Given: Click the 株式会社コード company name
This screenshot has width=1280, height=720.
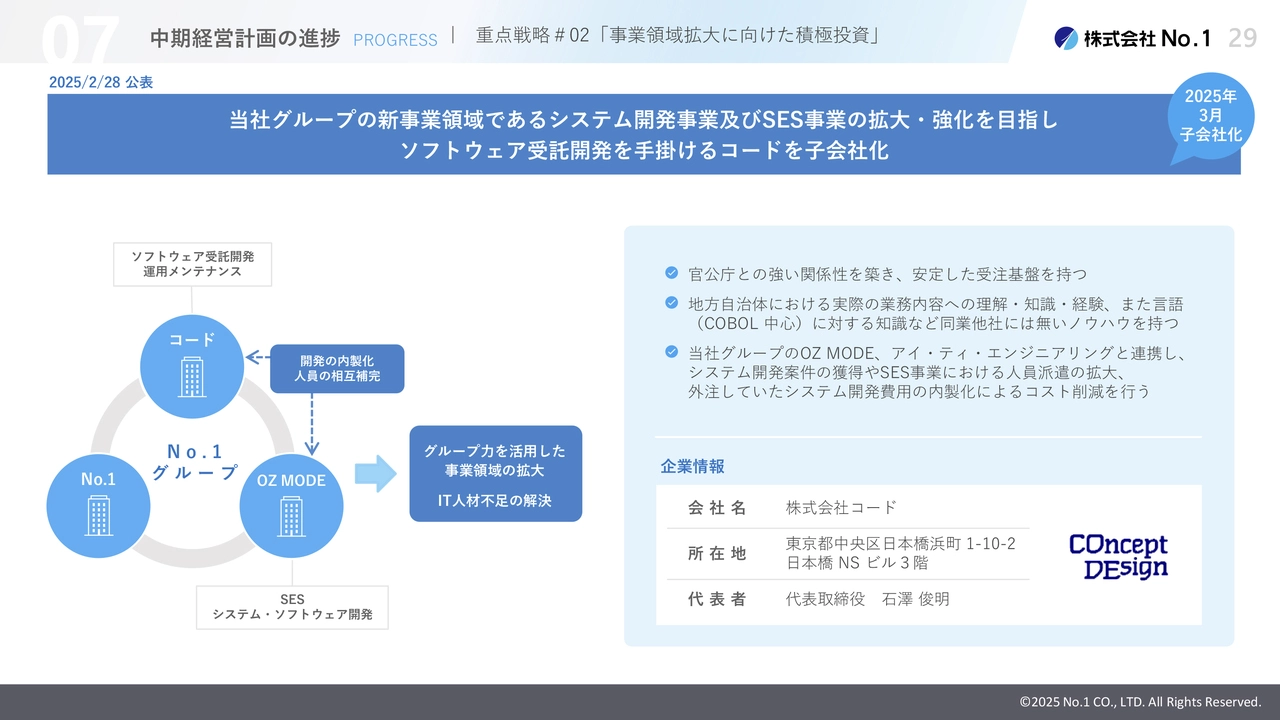Looking at the screenshot, I should 841,507.
